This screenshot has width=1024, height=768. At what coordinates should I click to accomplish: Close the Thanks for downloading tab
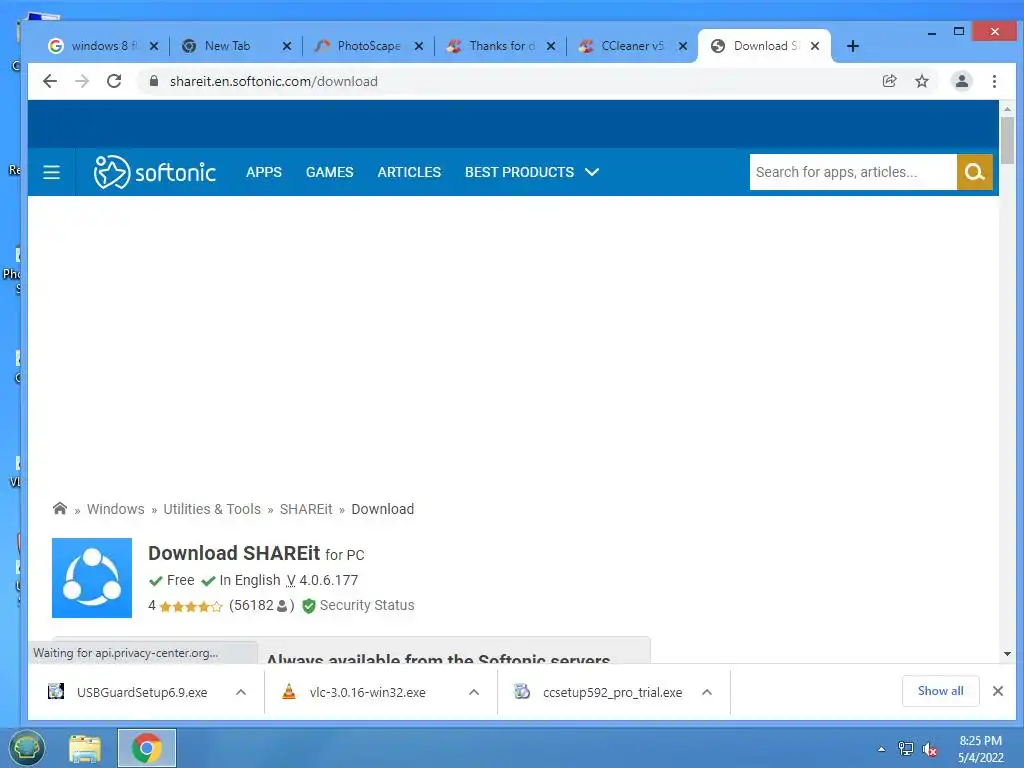(x=551, y=46)
